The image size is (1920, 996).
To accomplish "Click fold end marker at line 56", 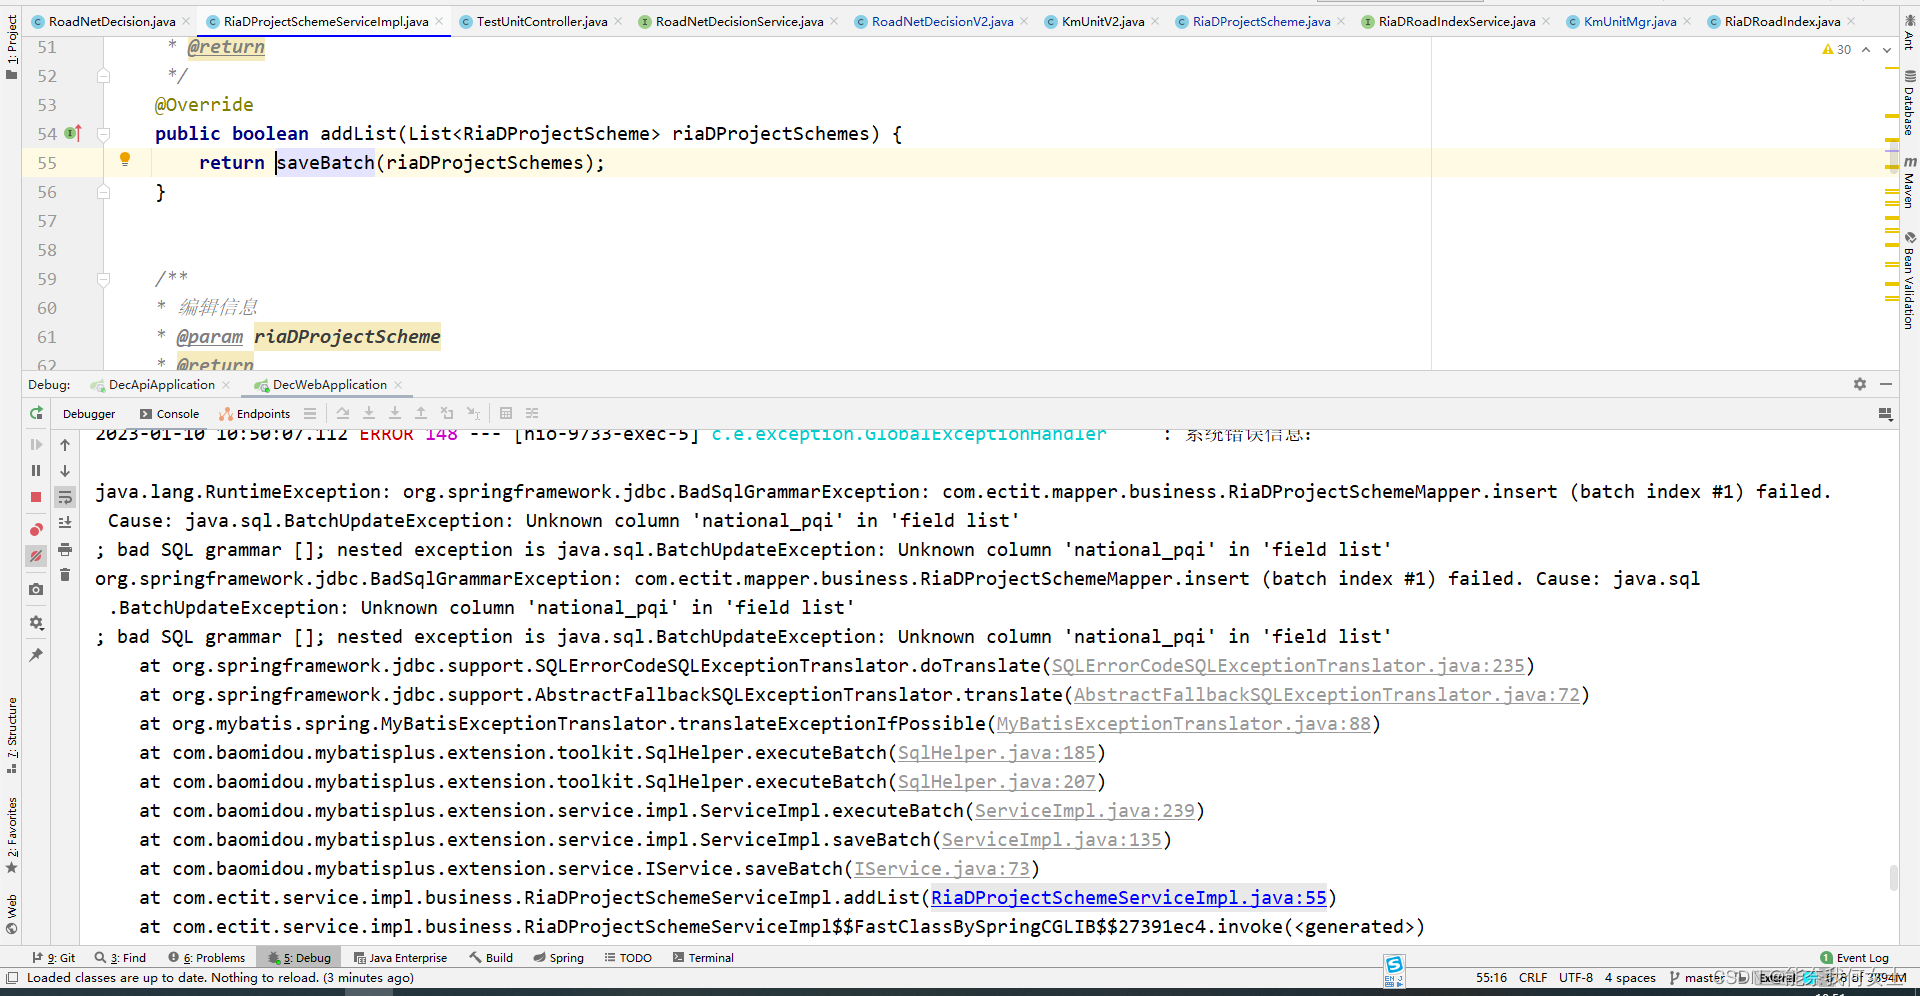I will 103,192.
